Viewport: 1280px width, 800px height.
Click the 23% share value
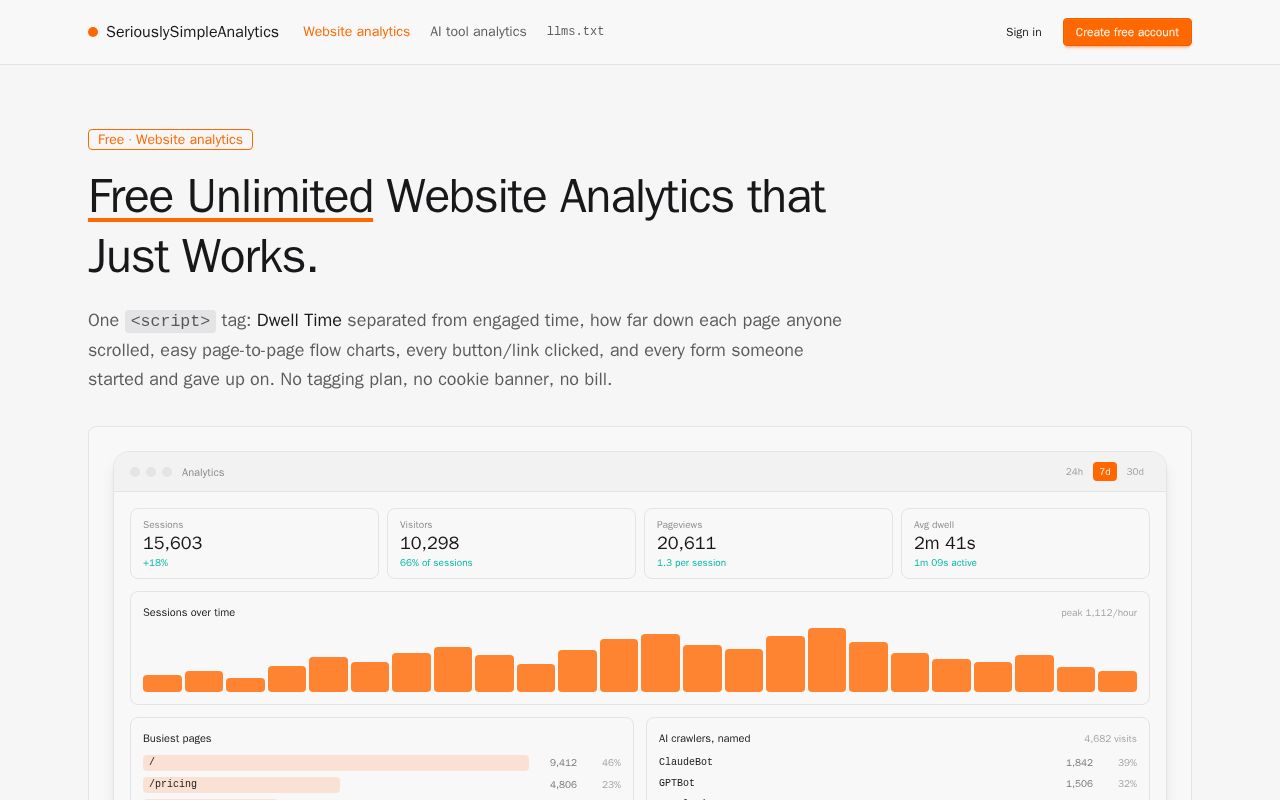(x=611, y=784)
